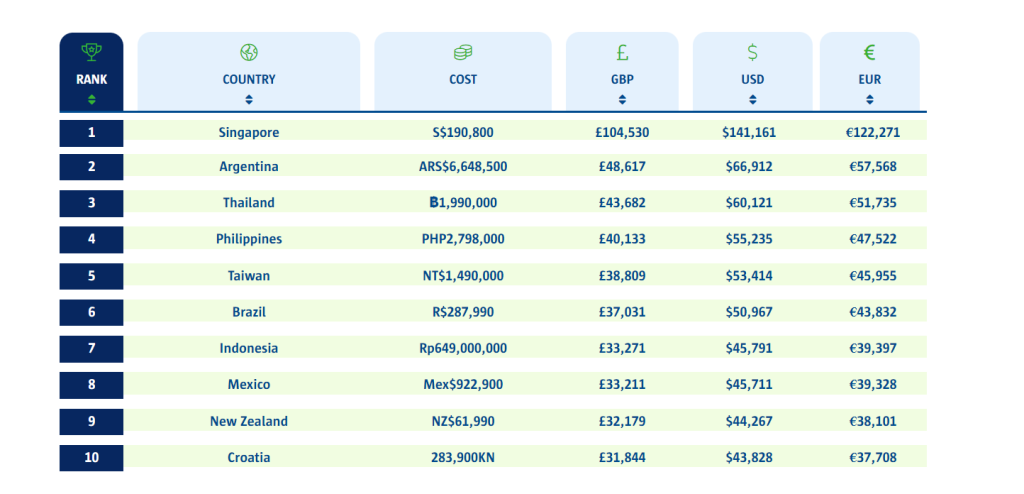Select Croatia's EUR value €37,708

pos(873,458)
